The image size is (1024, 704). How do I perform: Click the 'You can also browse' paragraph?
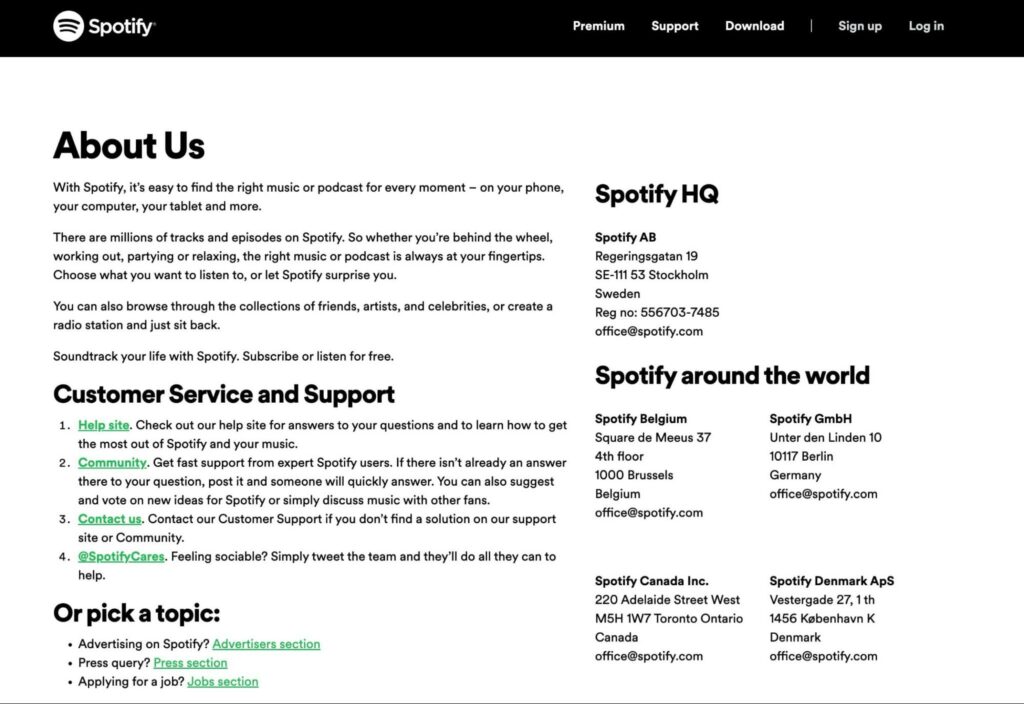[x=303, y=316]
